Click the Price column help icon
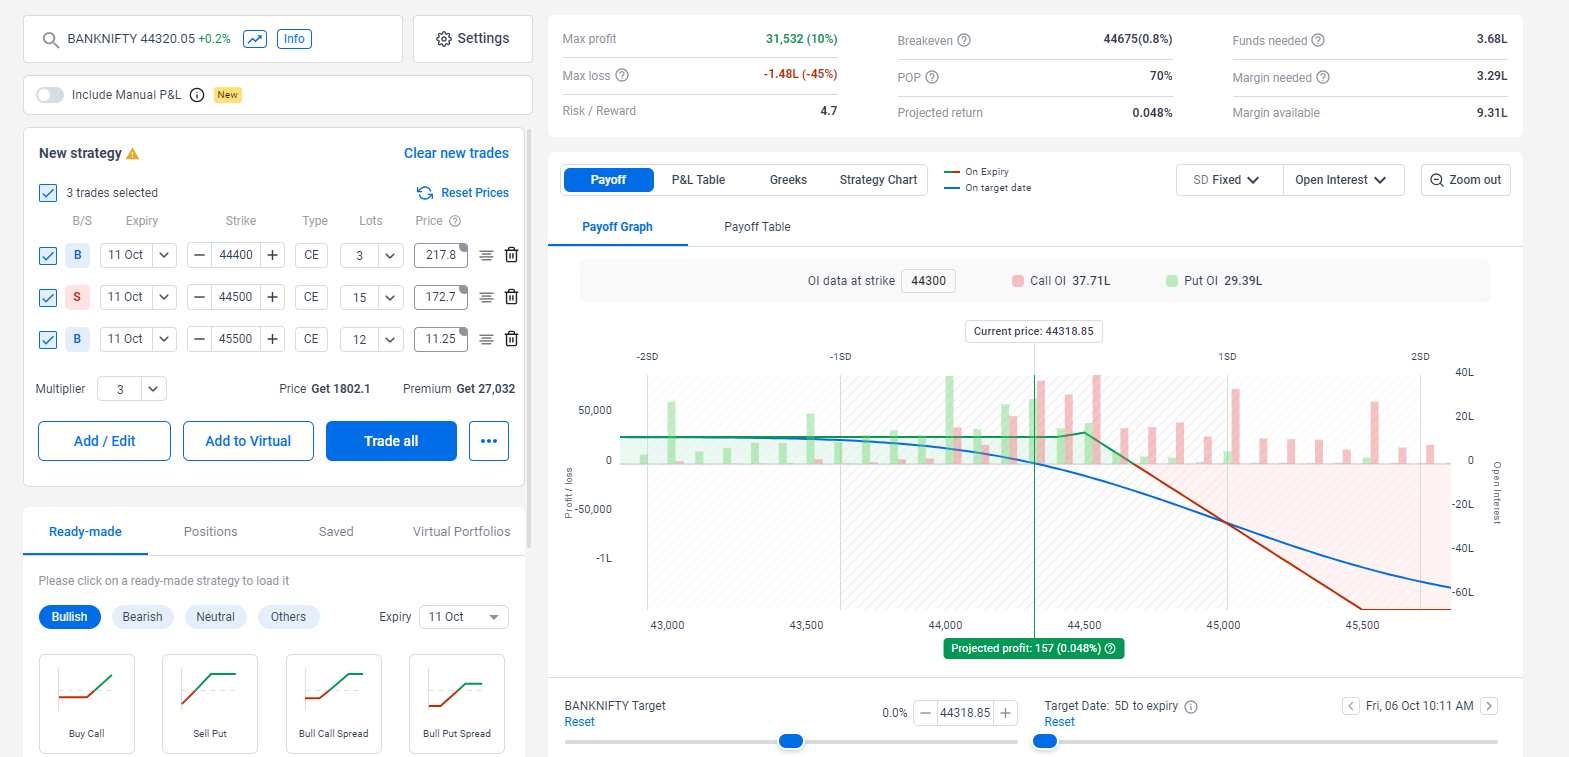 coord(455,221)
